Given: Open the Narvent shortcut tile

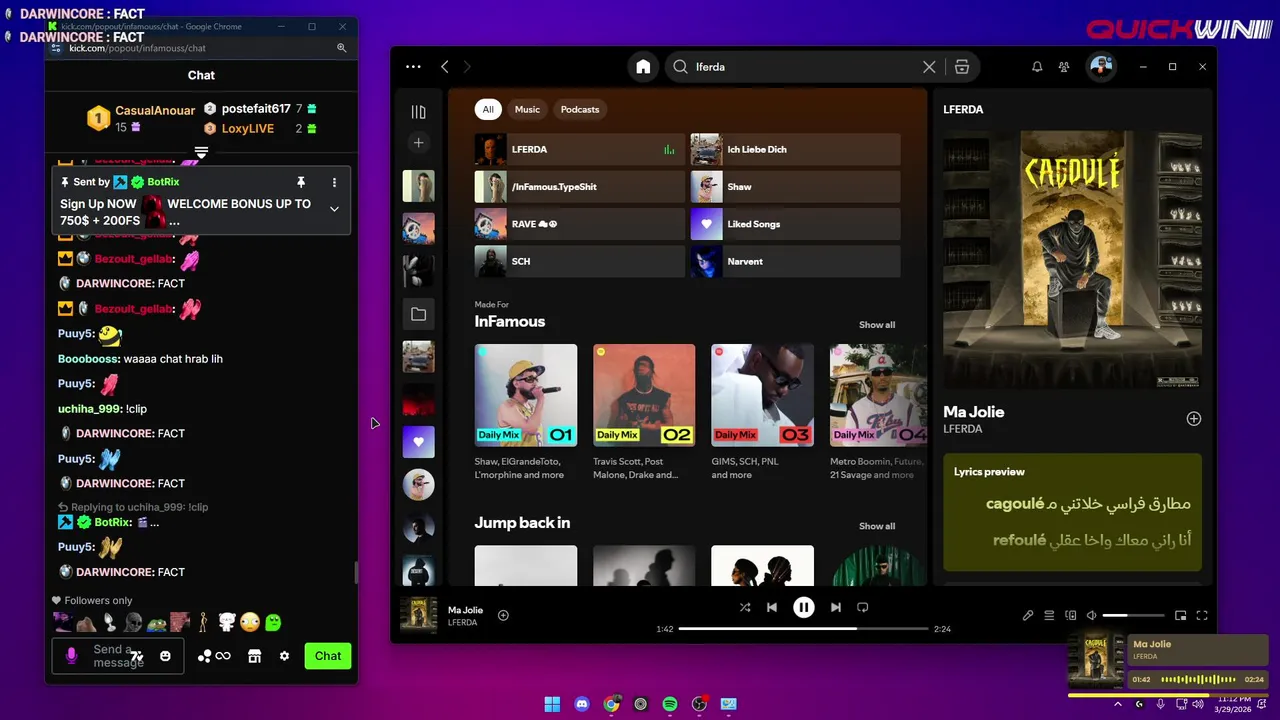Looking at the screenshot, I should (796, 261).
